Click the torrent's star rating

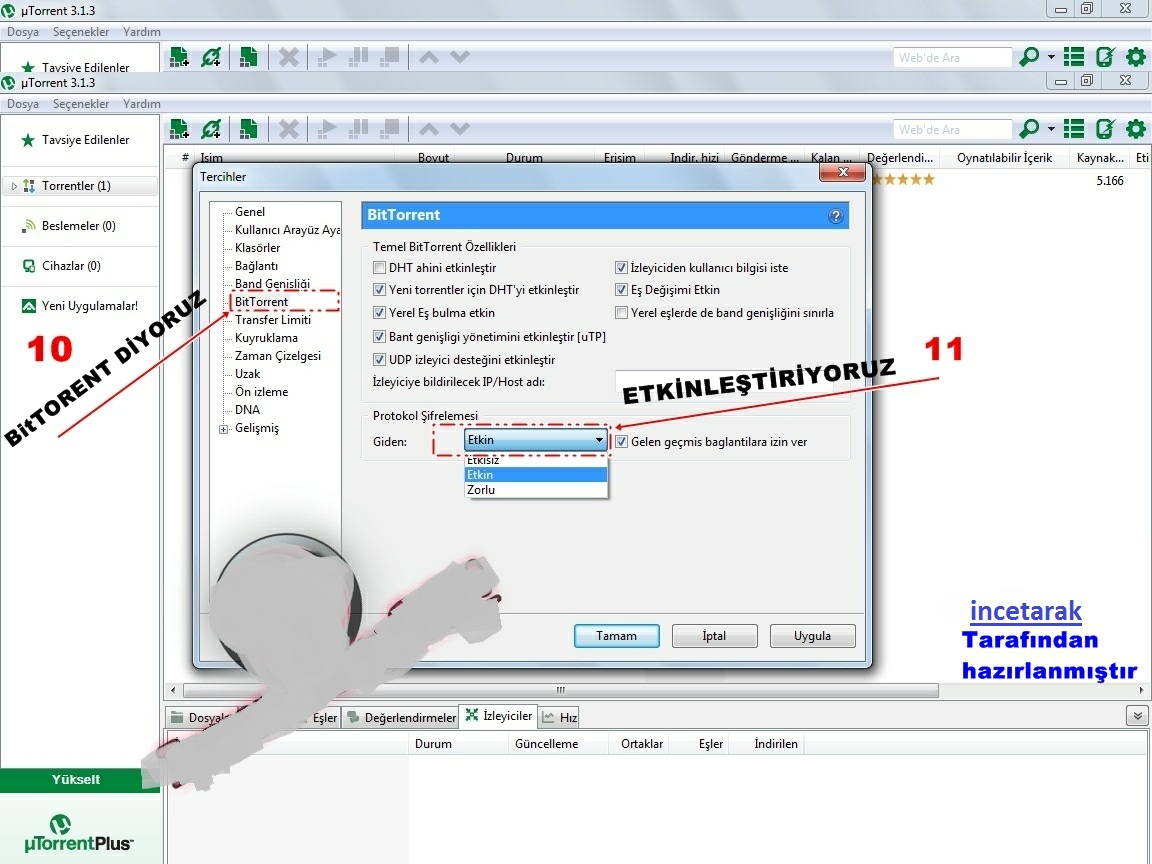[x=903, y=179]
